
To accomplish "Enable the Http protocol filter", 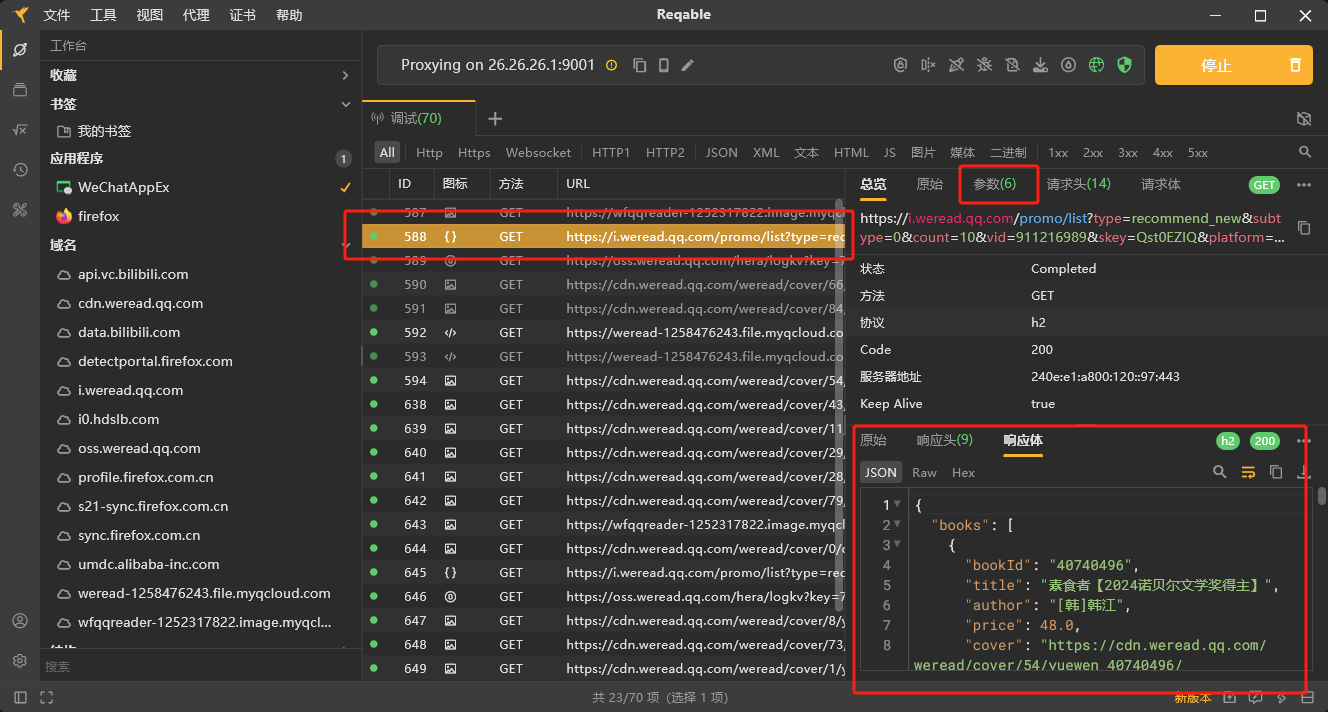I will pos(429,152).
